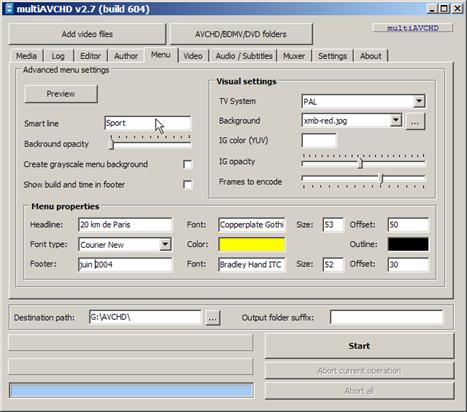This screenshot has height=412, width=467.
Task: Go to the Muxer tab
Action: (294, 56)
